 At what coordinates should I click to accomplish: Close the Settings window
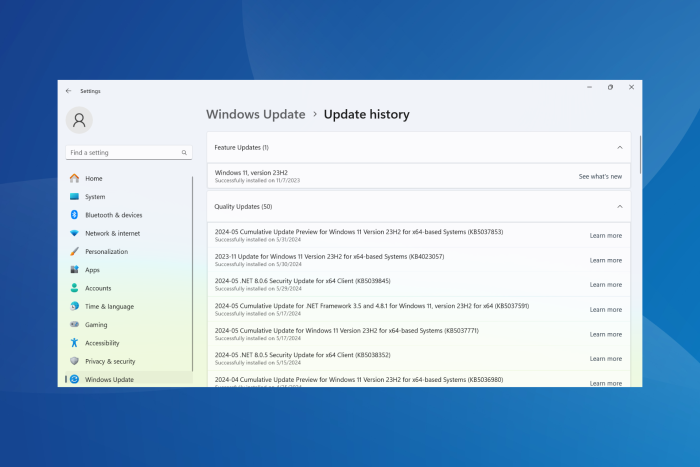(631, 88)
